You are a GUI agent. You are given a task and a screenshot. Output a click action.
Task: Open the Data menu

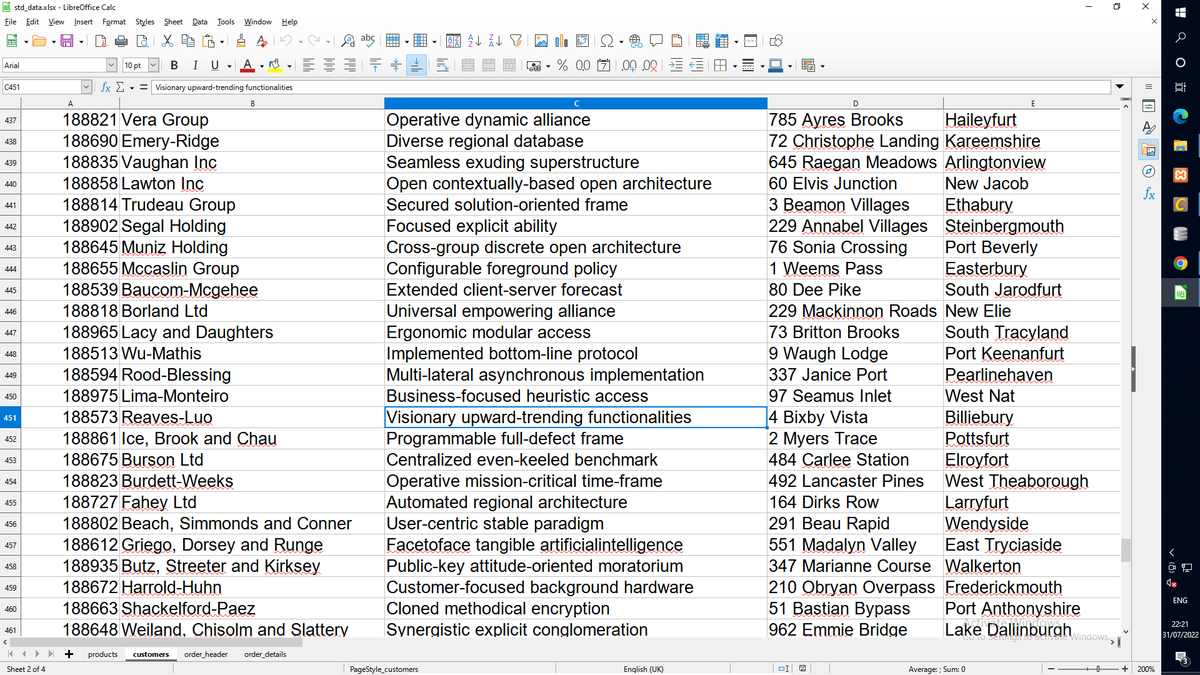[200, 22]
